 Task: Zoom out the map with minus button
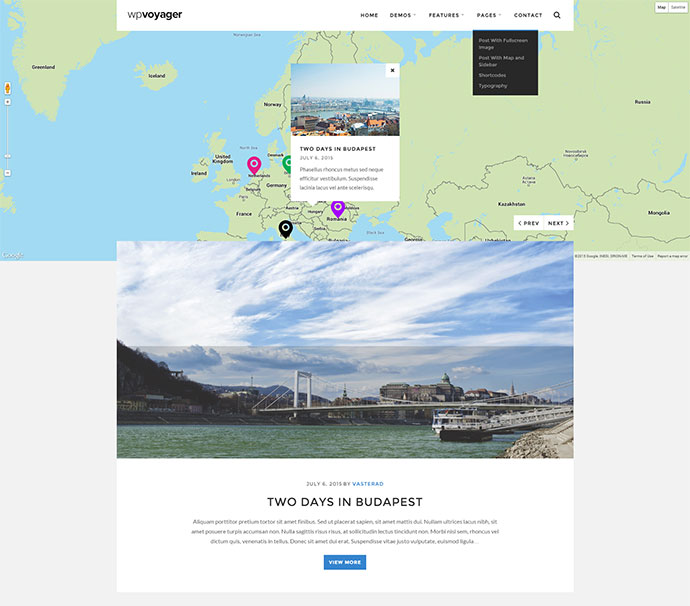pos(7,173)
